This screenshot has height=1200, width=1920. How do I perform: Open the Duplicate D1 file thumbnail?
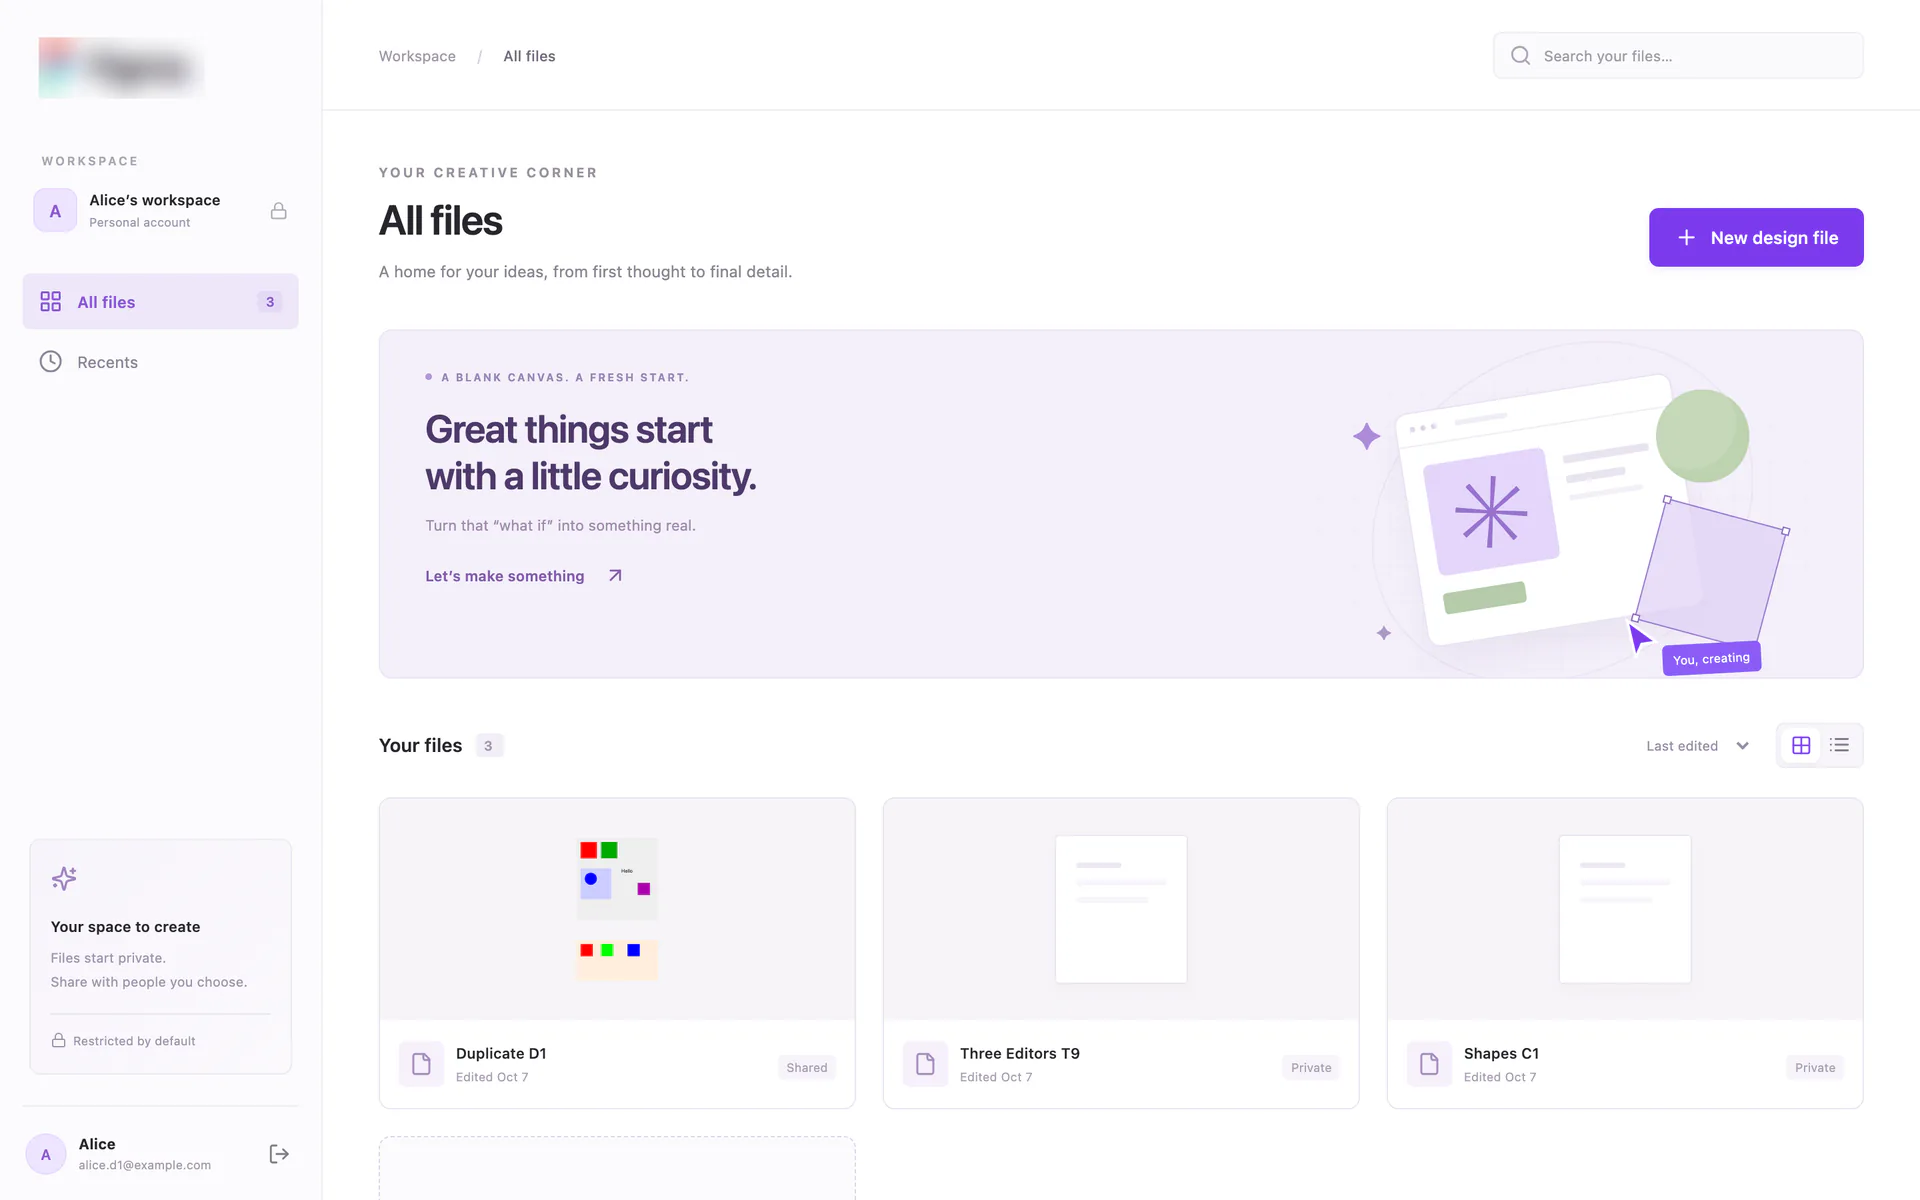pyautogui.click(x=617, y=909)
